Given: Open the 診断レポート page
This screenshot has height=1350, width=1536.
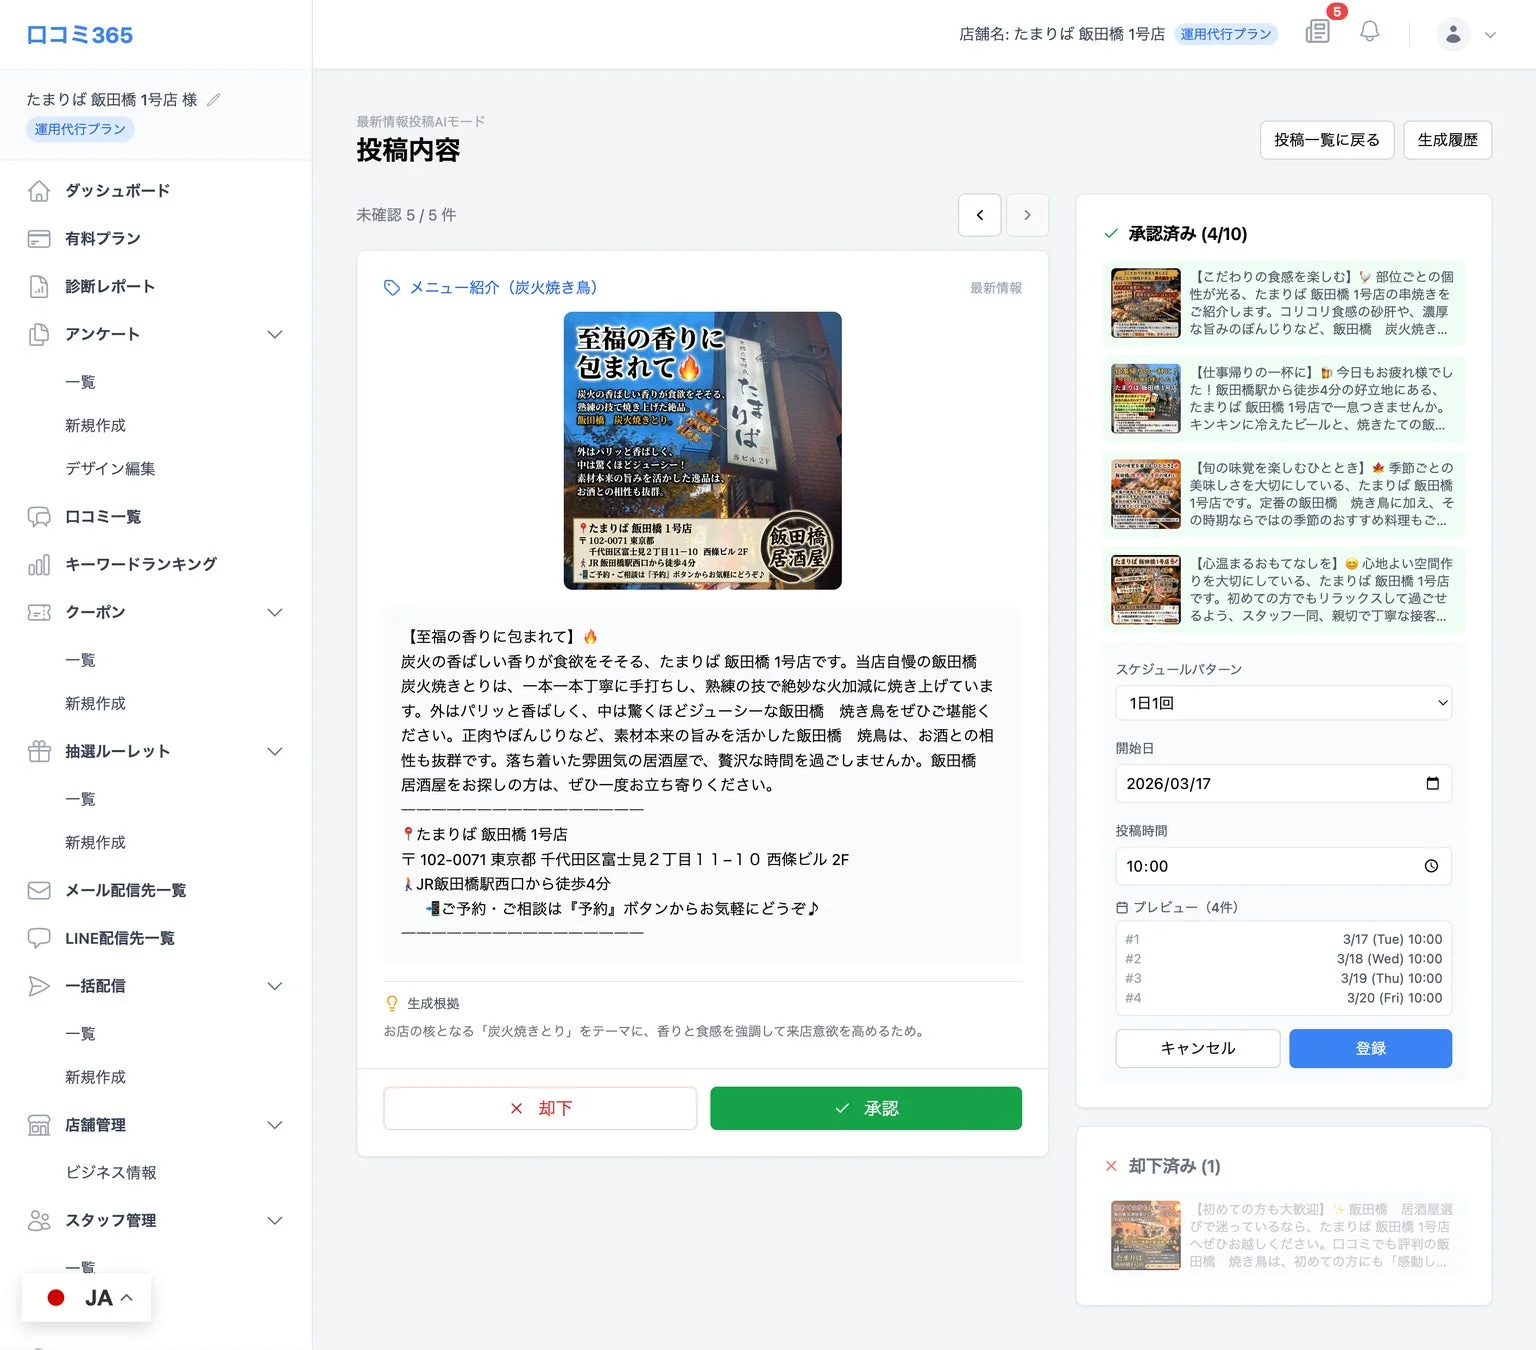Looking at the screenshot, I should coord(109,286).
